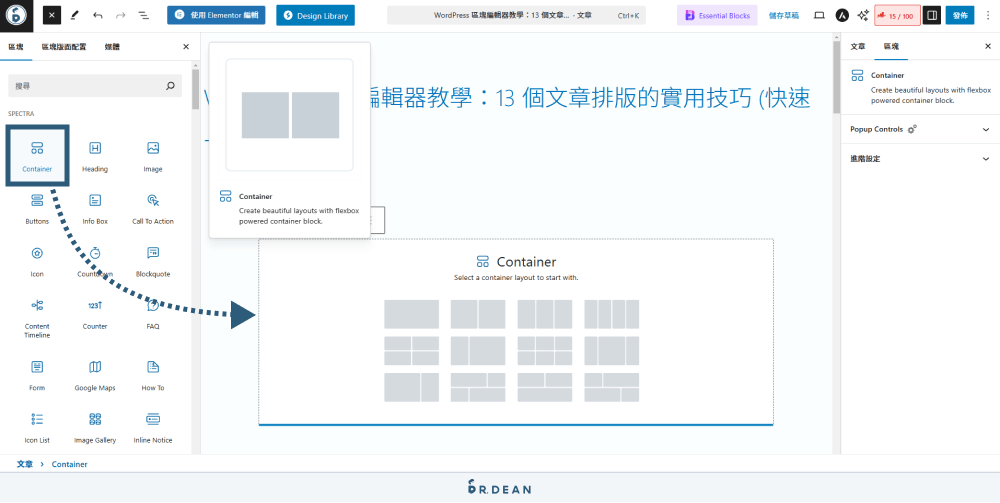
Task: Open the document overview list view
Action: tap(143, 15)
